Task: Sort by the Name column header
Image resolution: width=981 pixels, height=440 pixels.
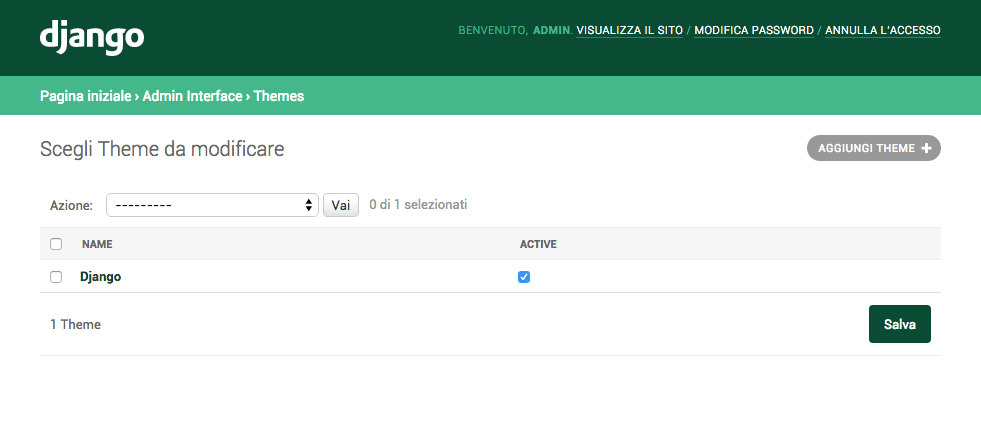Action: tap(97, 244)
